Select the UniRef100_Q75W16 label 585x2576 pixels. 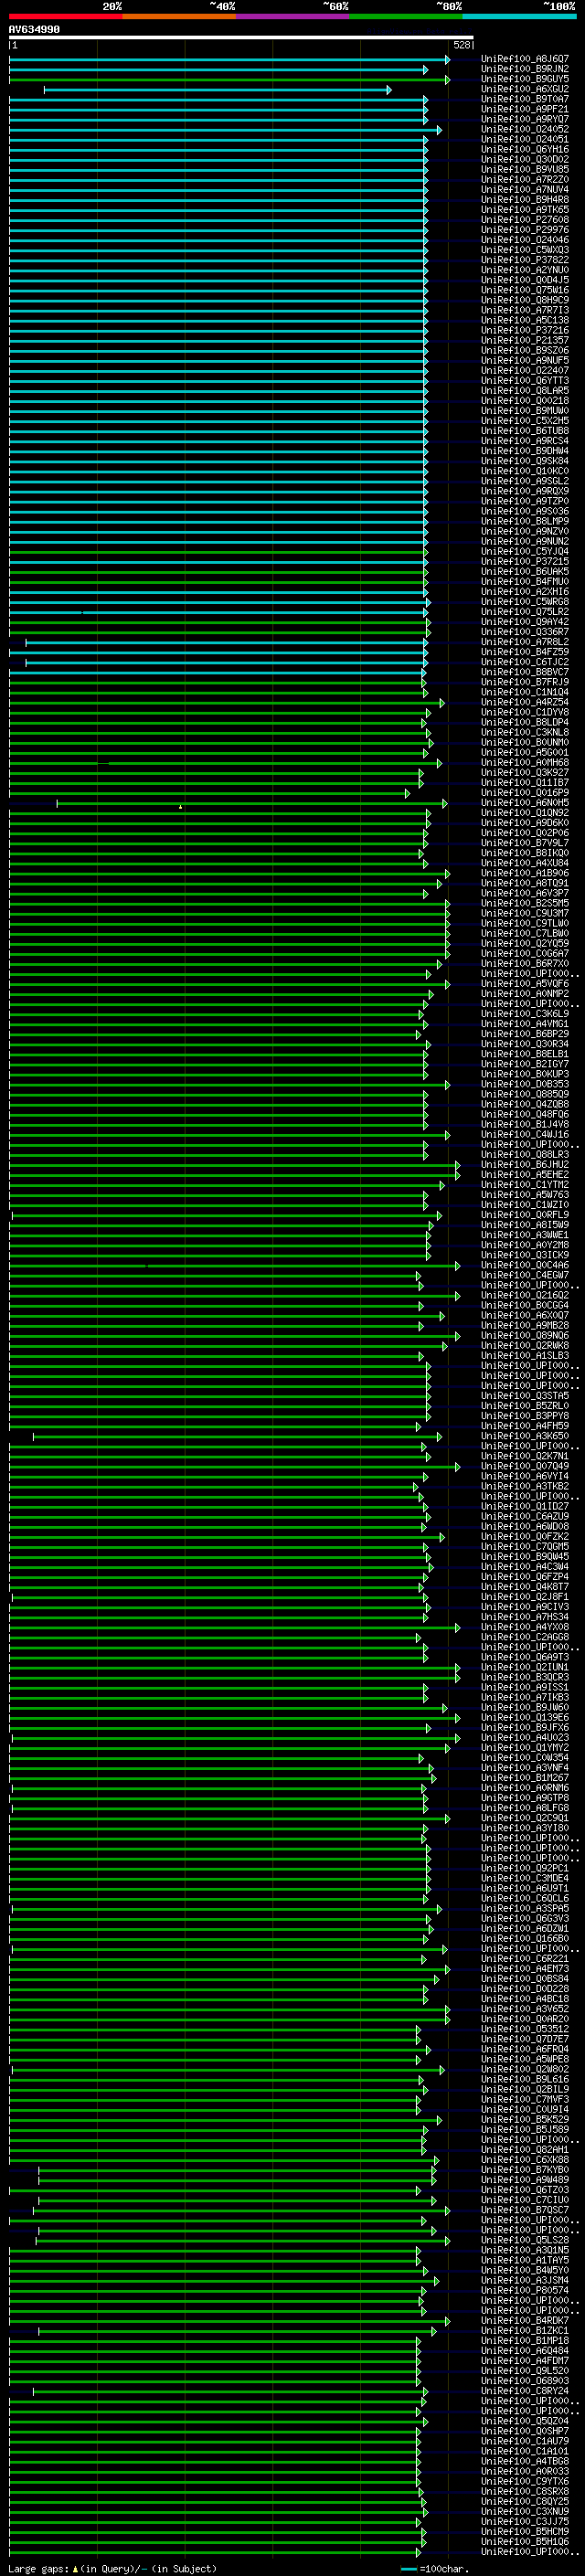[525, 290]
